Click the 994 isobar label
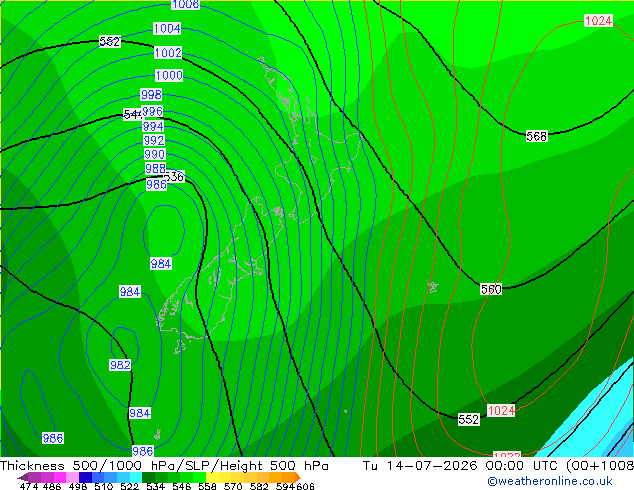634x490 pixels. pos(153,126)
